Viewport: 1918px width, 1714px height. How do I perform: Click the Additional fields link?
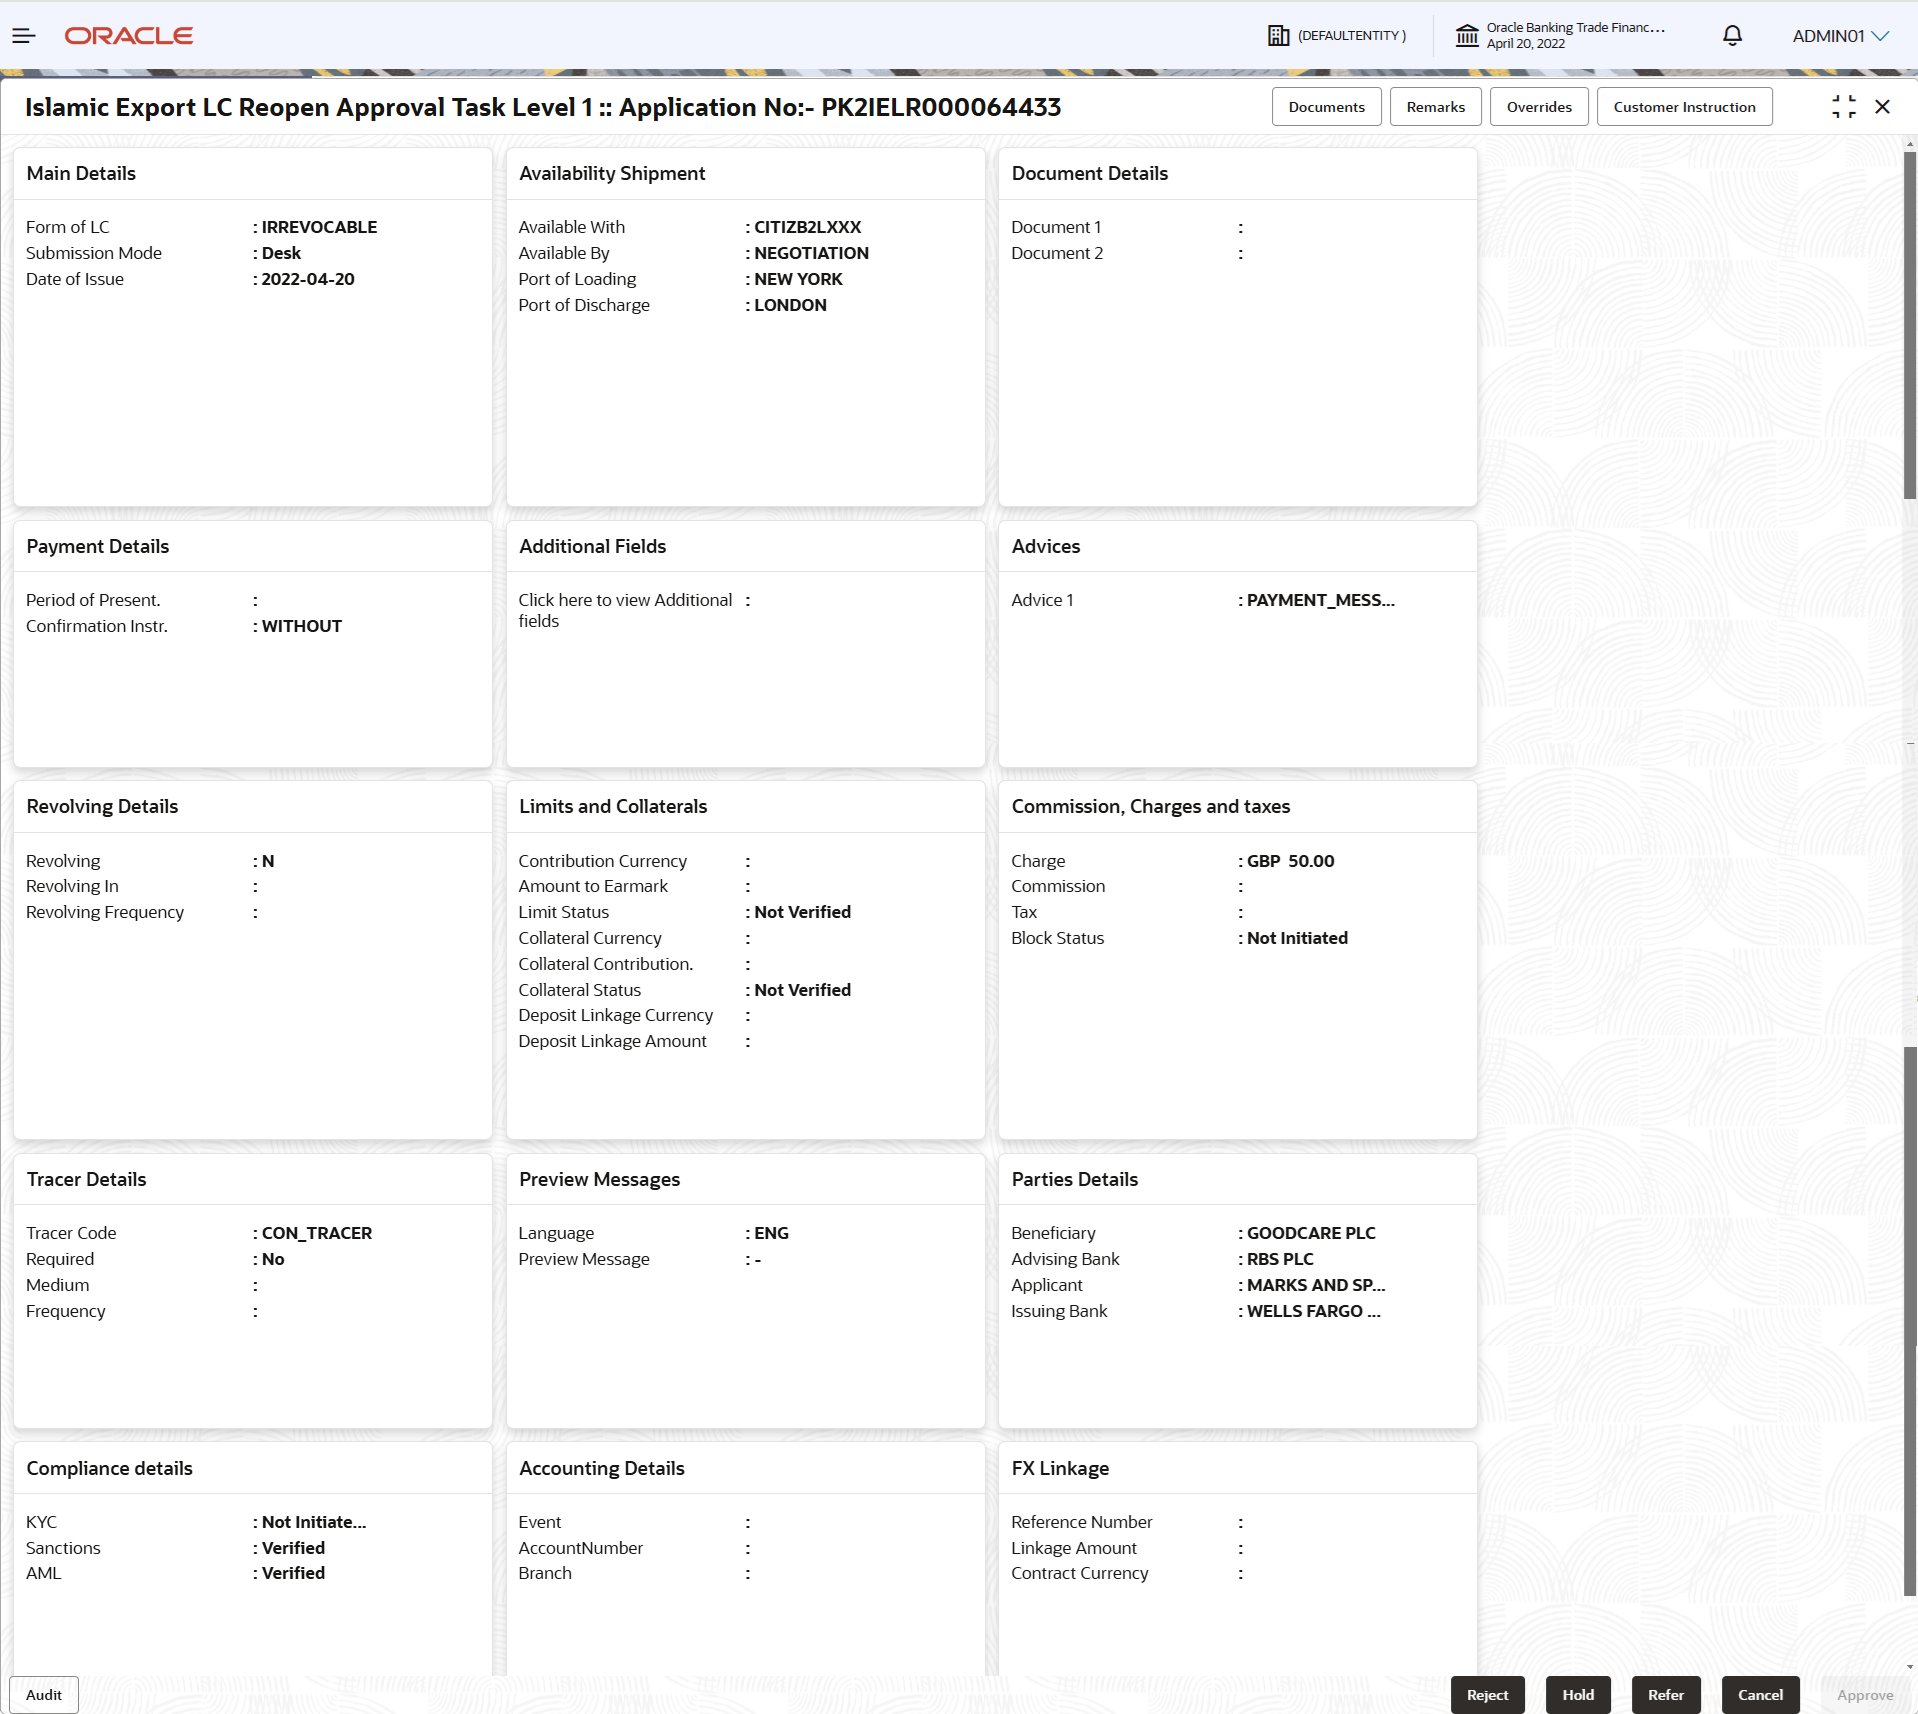[624, 610]
